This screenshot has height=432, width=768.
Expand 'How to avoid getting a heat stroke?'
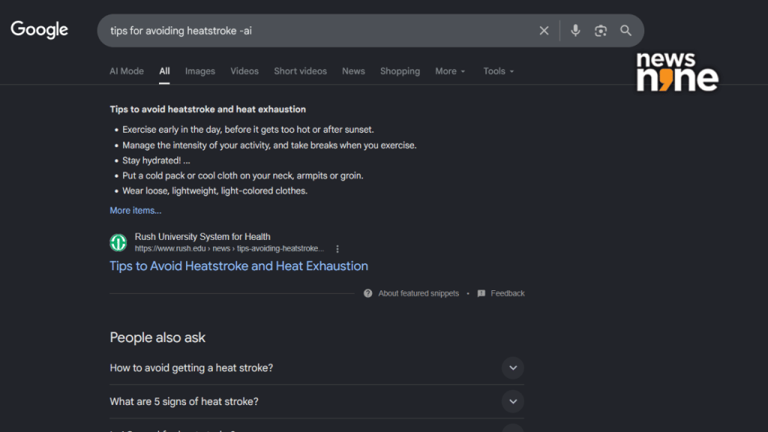click(513, 368)
